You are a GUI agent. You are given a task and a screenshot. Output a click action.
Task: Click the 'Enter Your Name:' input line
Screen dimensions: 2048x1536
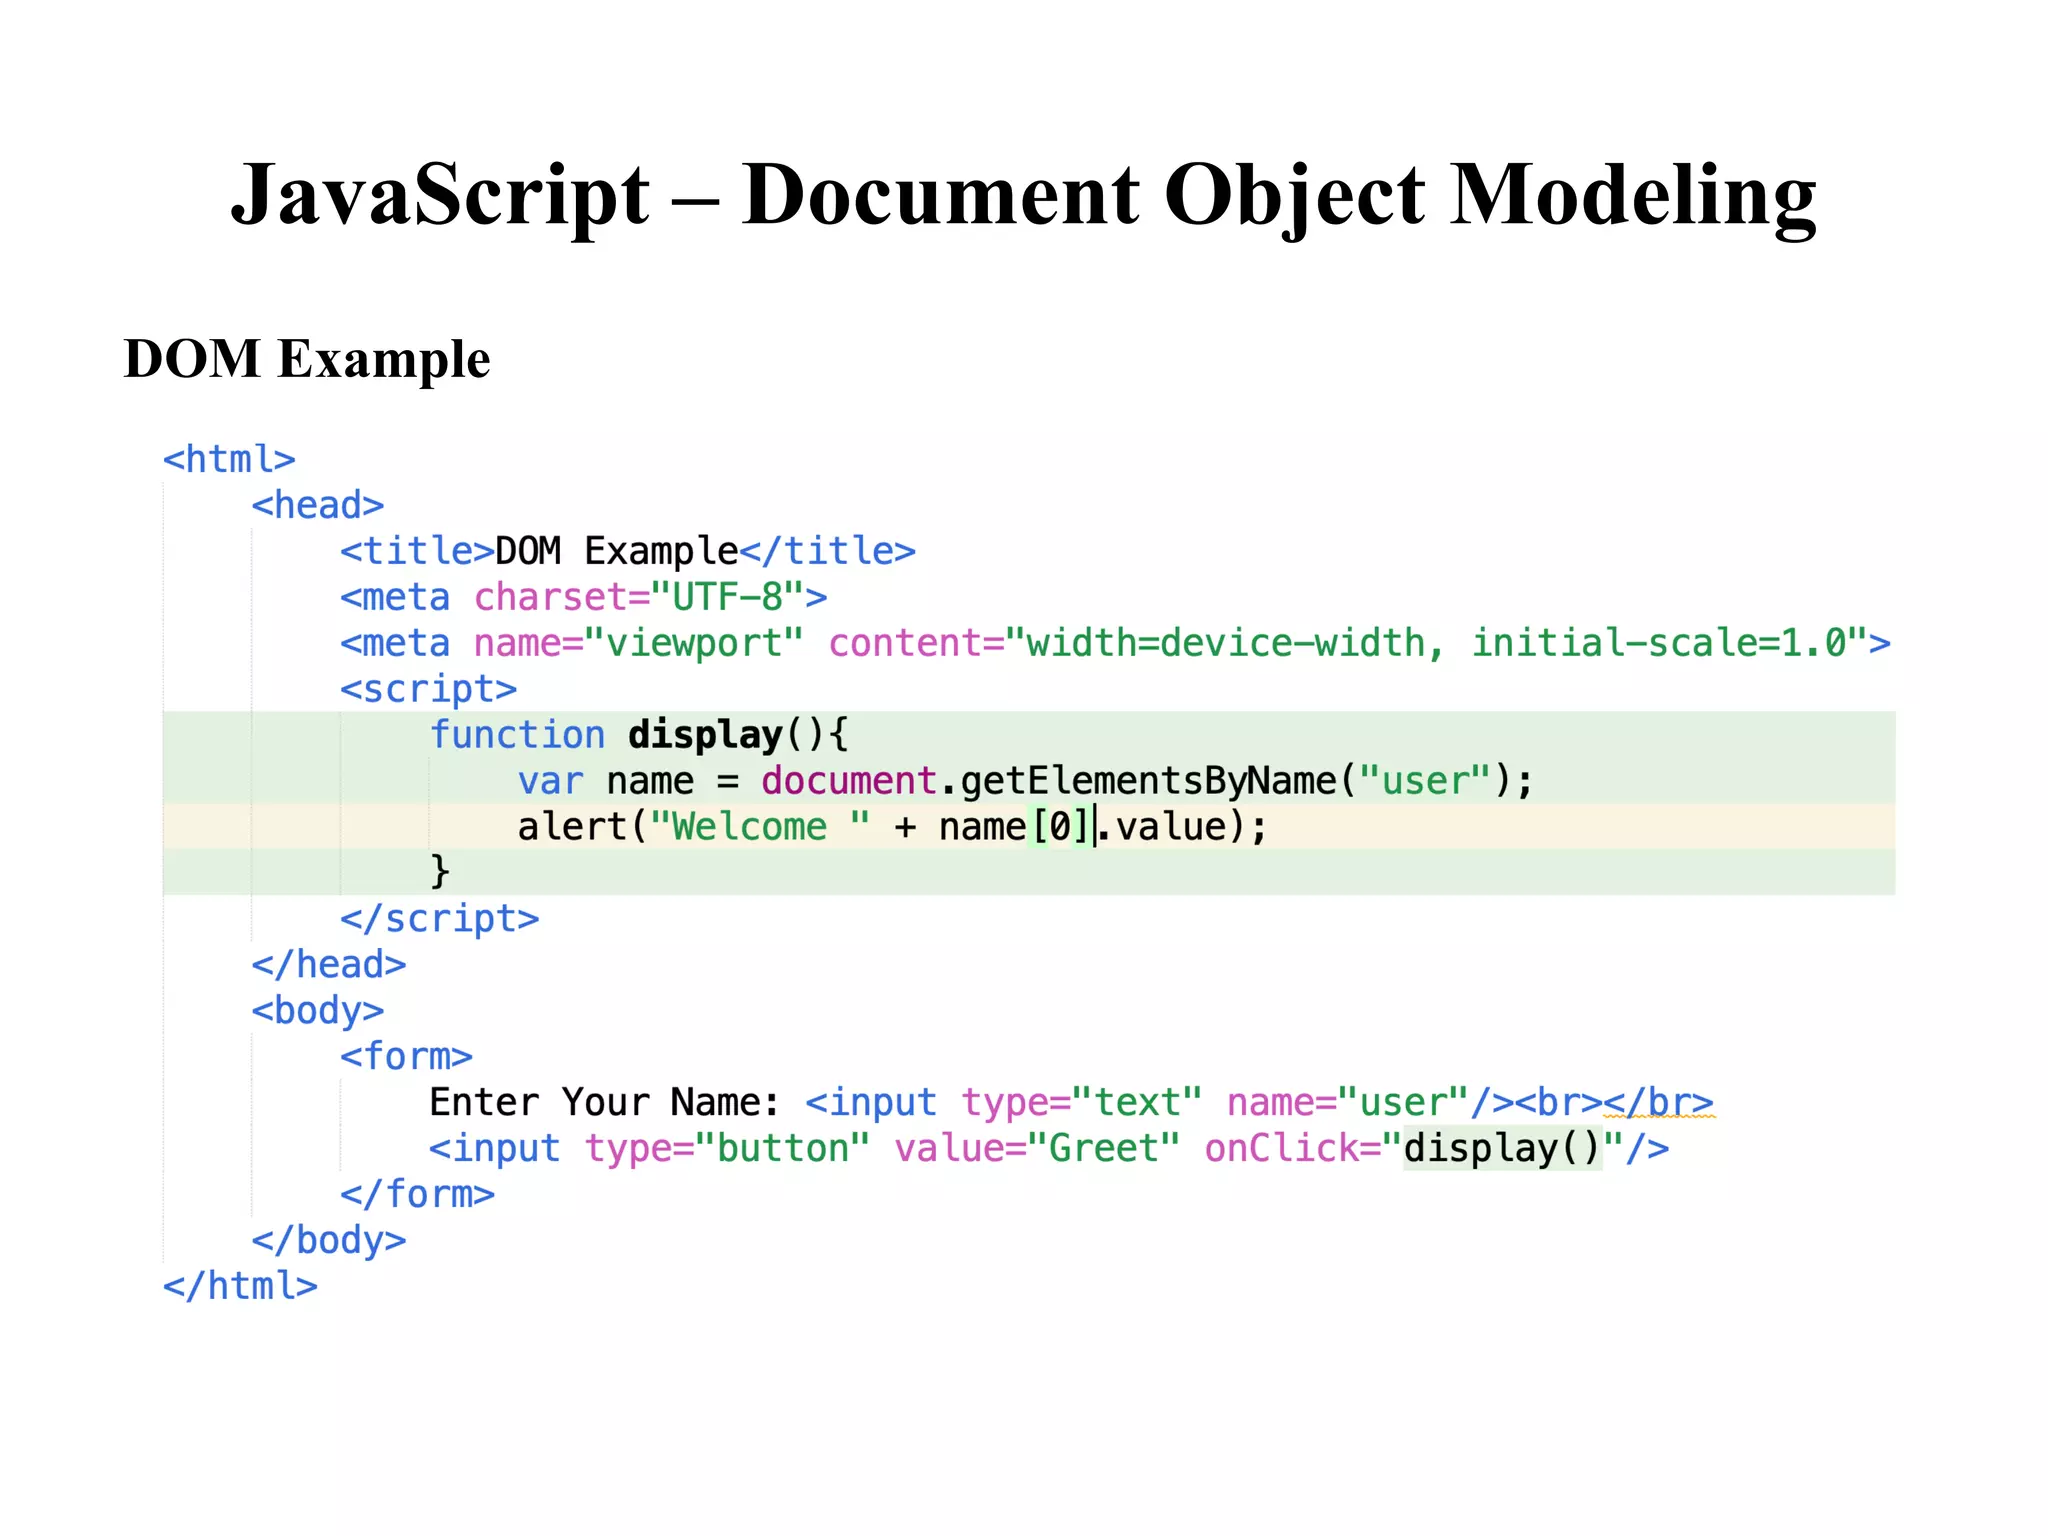coord(1071,1102)
